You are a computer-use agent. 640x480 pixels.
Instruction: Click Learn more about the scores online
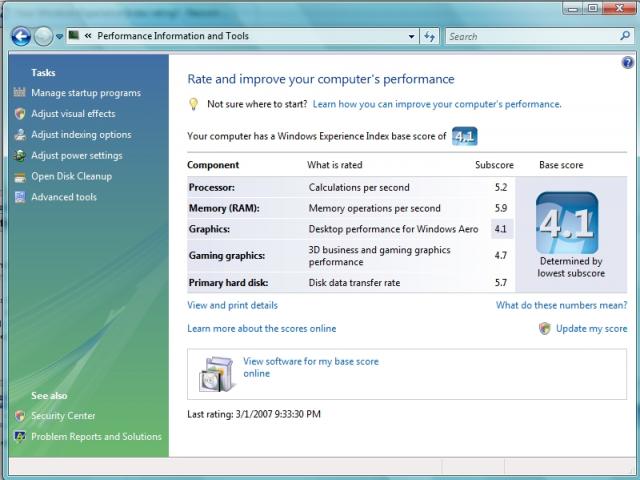click(x=262, y=329)
